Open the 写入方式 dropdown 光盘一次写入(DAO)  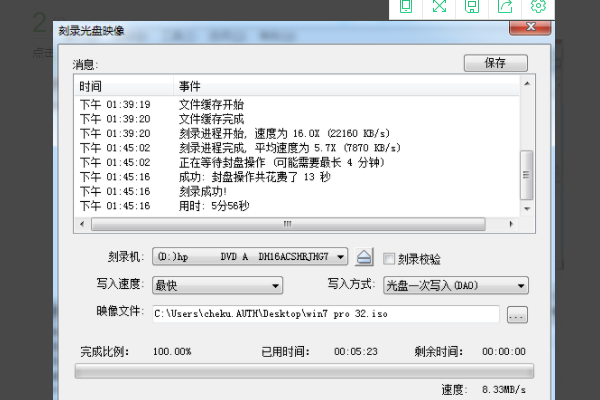tap(456, 285)
